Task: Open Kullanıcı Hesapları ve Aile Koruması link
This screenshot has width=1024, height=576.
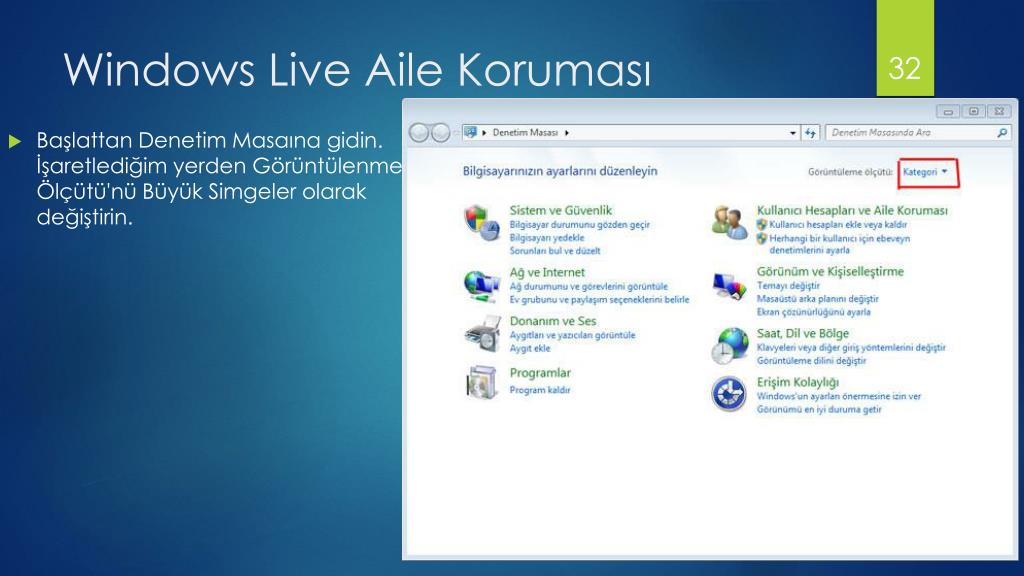Action: click(852, 210)
